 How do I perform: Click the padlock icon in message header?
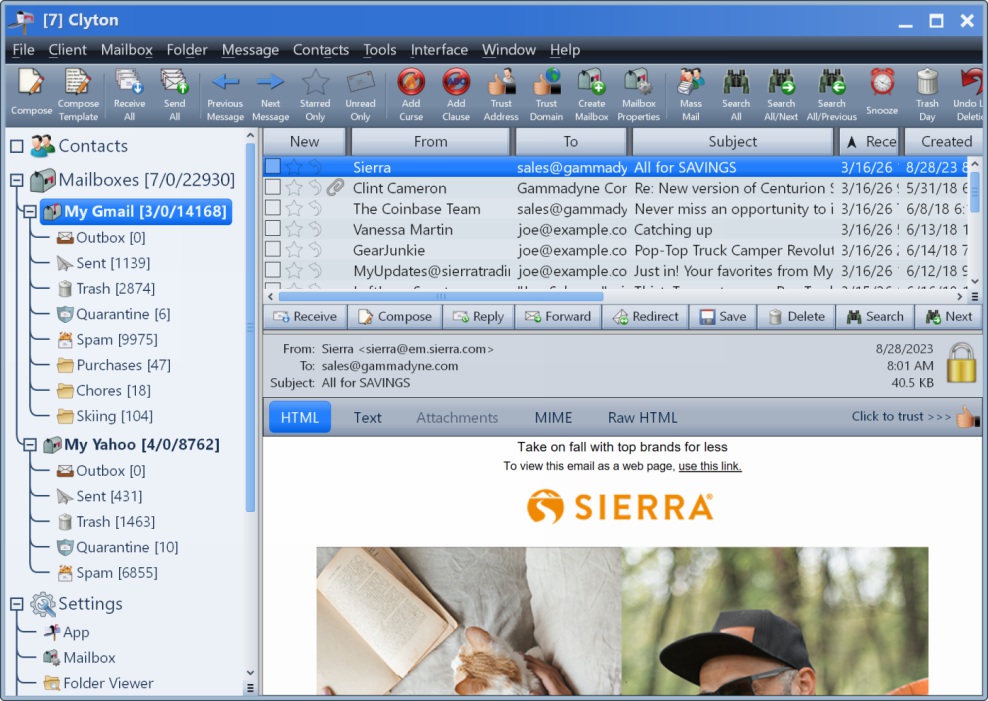click(961, 363)
